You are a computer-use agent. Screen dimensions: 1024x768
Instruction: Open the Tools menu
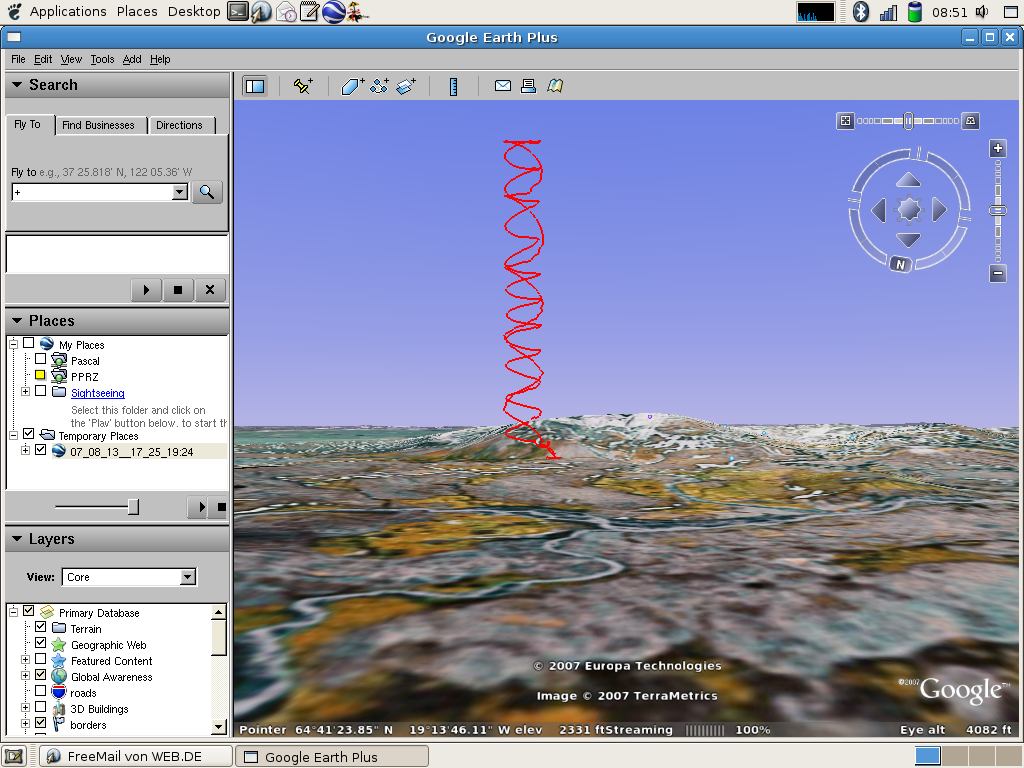[103, 59]
